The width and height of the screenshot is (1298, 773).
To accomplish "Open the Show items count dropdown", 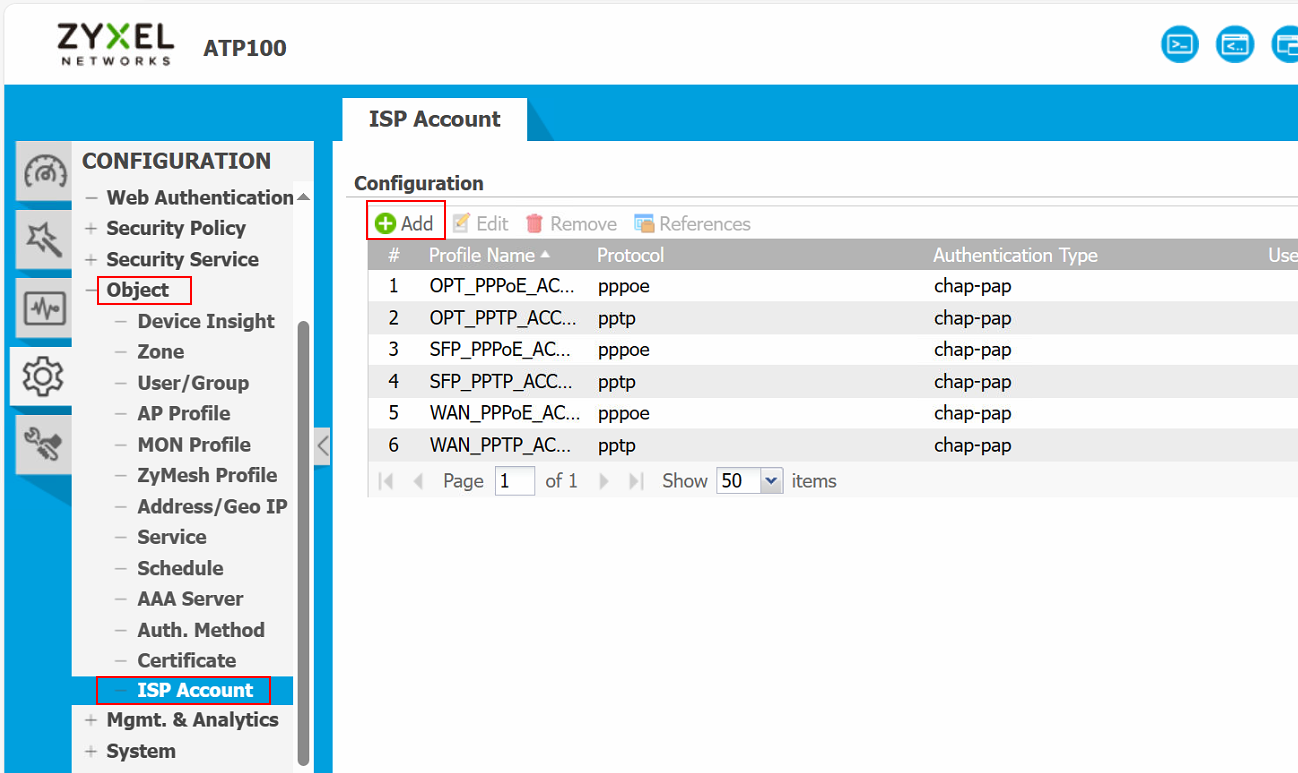I will pos(770,481).
